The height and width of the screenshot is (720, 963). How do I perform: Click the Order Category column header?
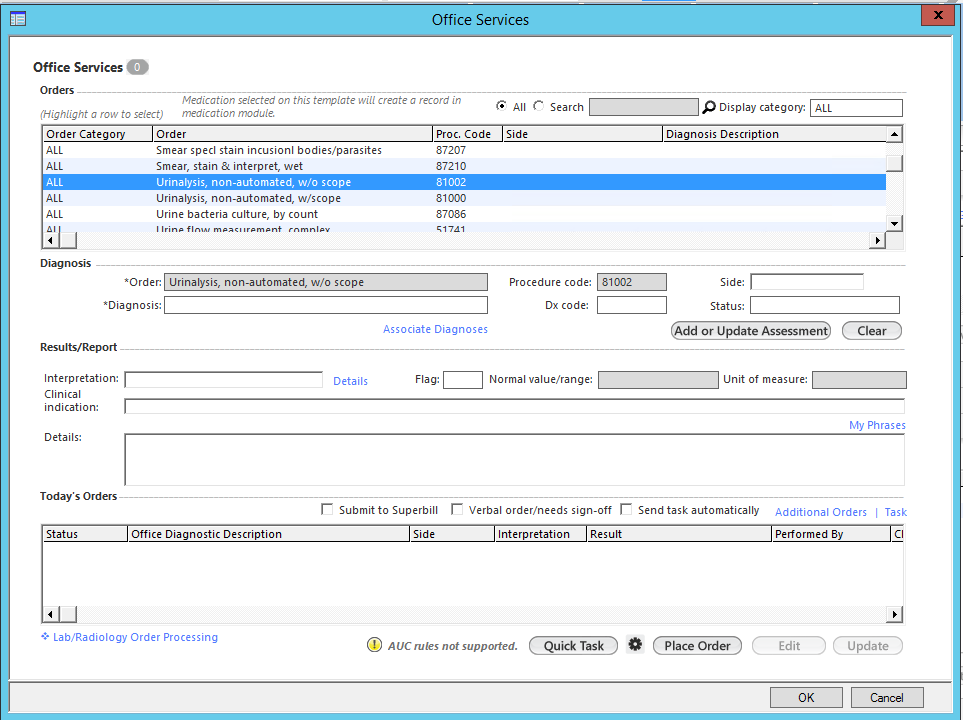point(97,134)
